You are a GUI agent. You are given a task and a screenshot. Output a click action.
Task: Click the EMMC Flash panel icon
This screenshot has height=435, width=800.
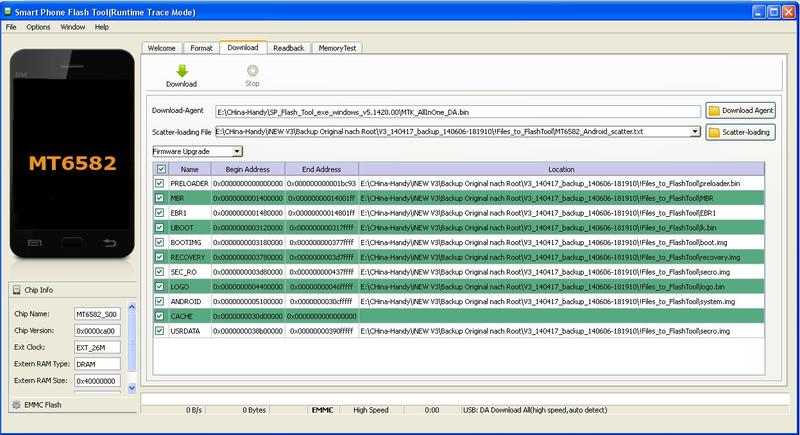click(16, 404)
